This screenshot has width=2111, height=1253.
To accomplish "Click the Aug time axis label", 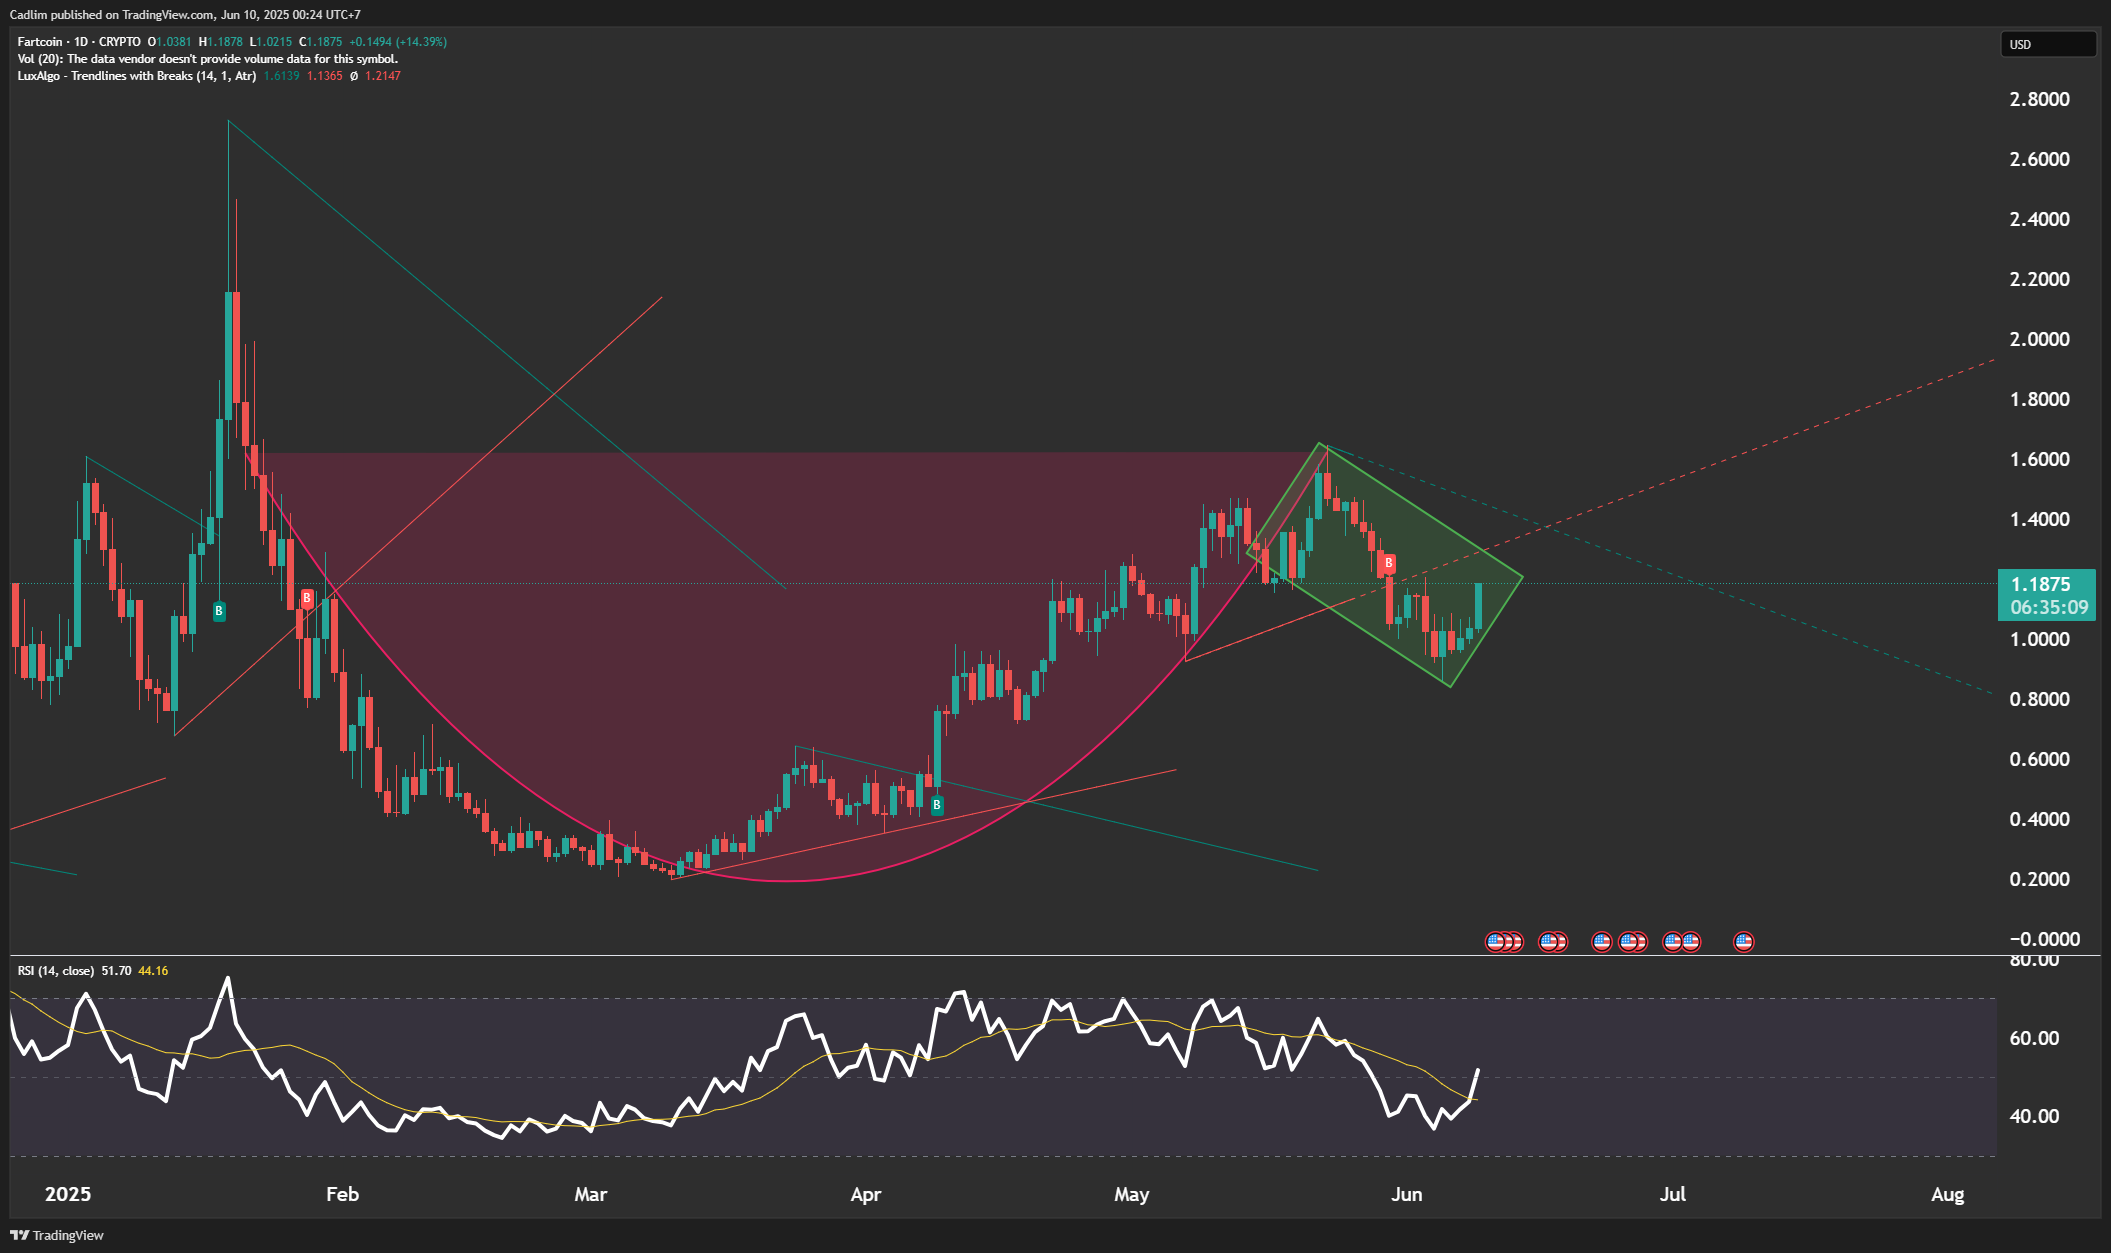I will click(1948, 1194).
